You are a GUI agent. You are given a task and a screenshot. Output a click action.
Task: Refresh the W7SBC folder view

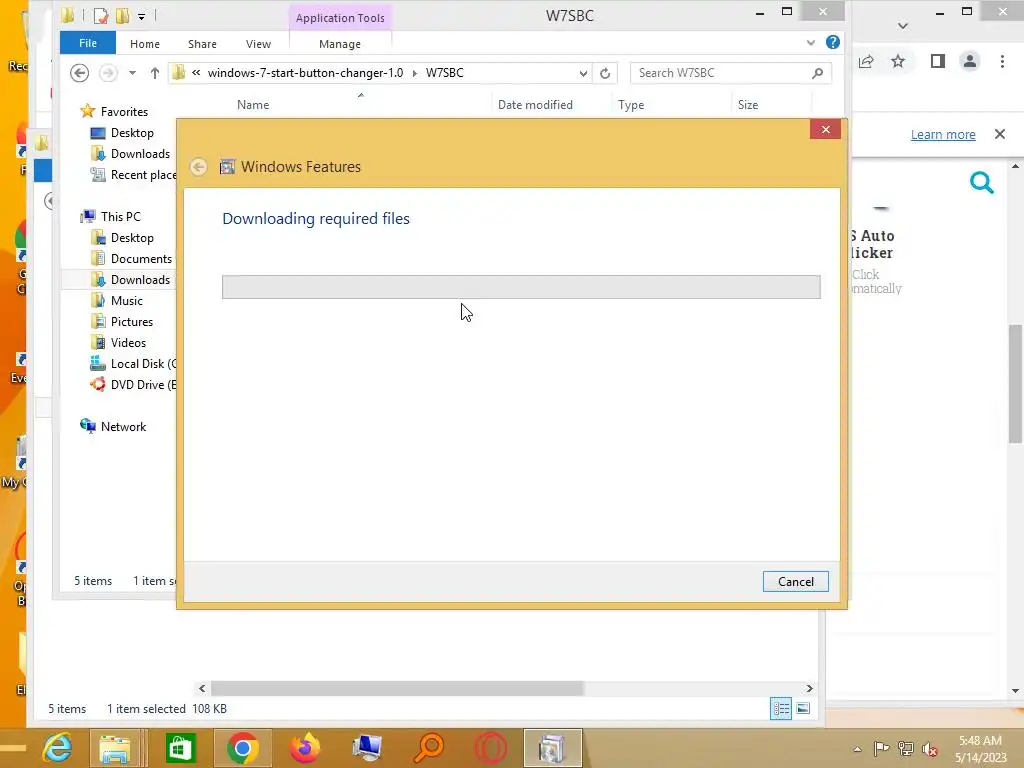point(605,73)
